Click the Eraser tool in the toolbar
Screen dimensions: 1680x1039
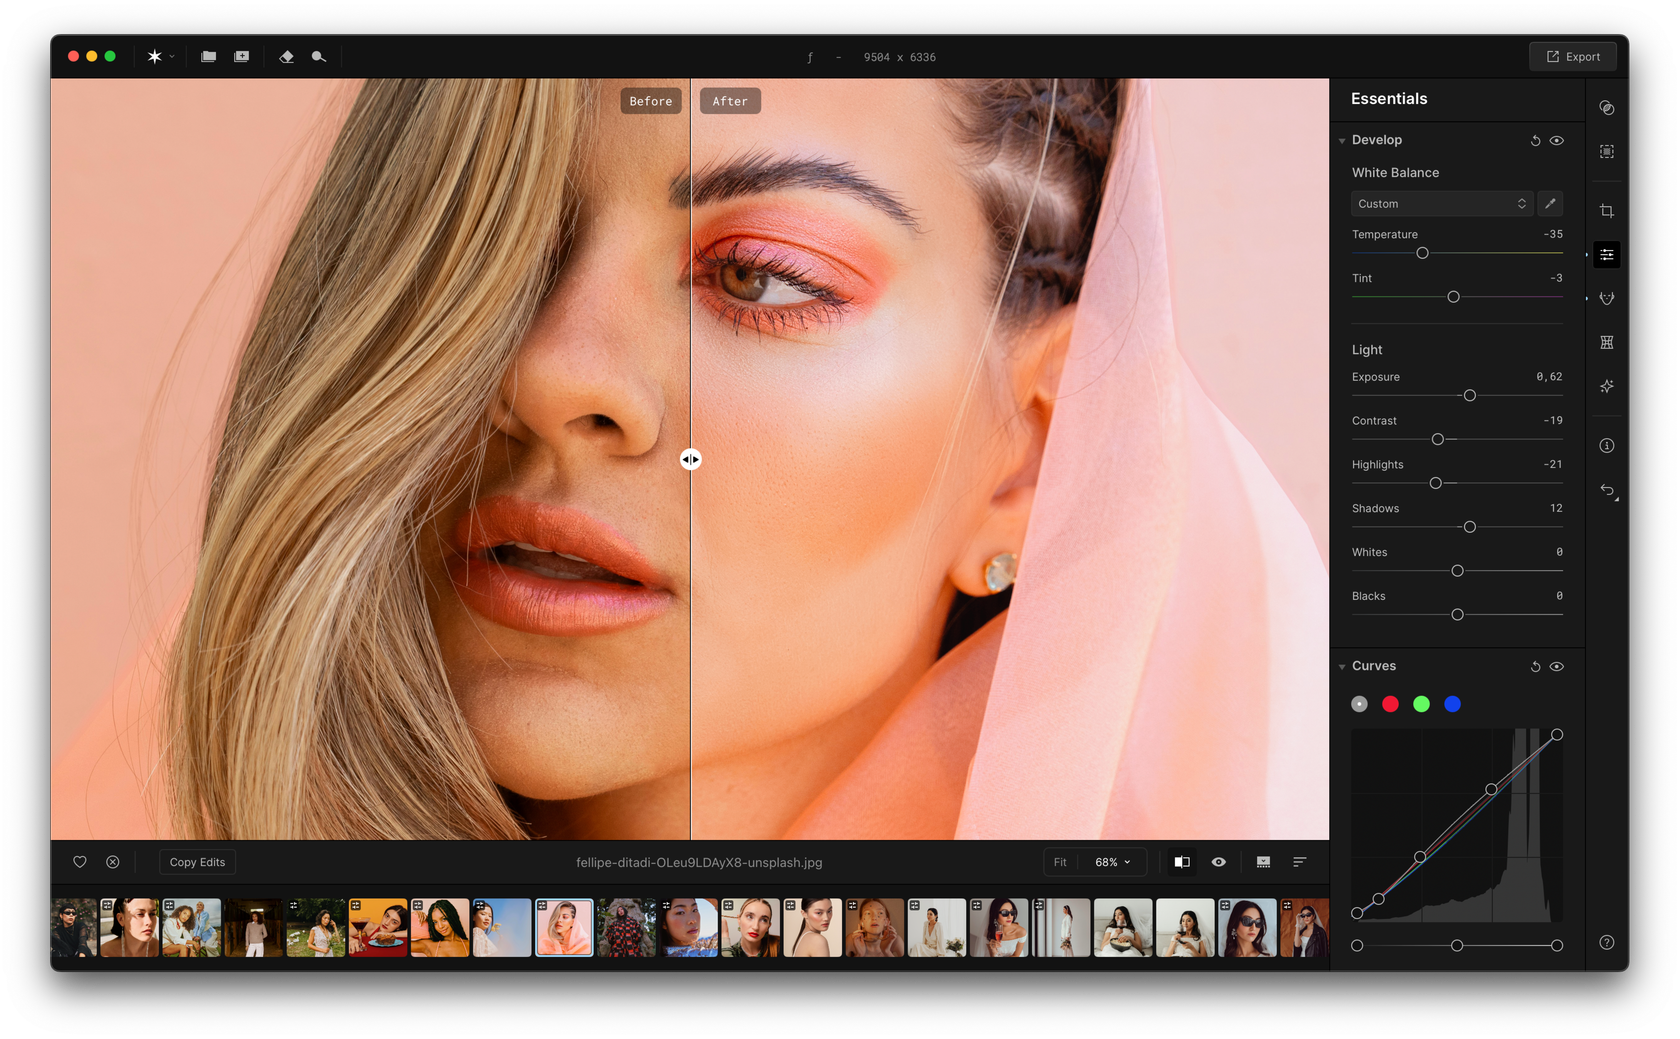[x=287, y=57]
